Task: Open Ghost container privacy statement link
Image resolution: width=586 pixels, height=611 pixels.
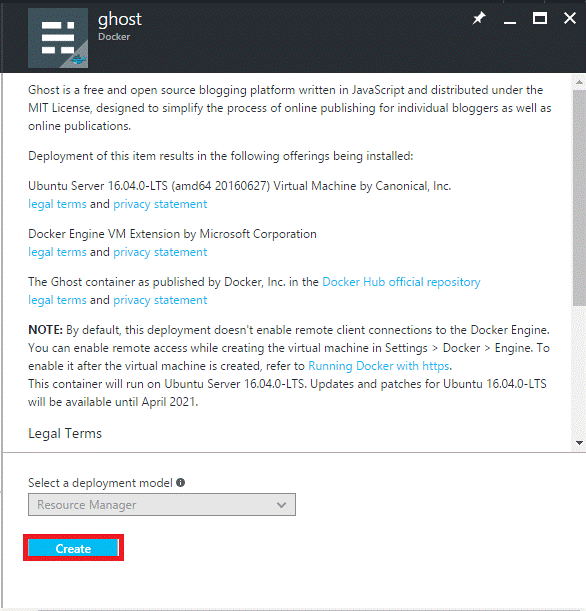Action: click(x=160, y=300)
